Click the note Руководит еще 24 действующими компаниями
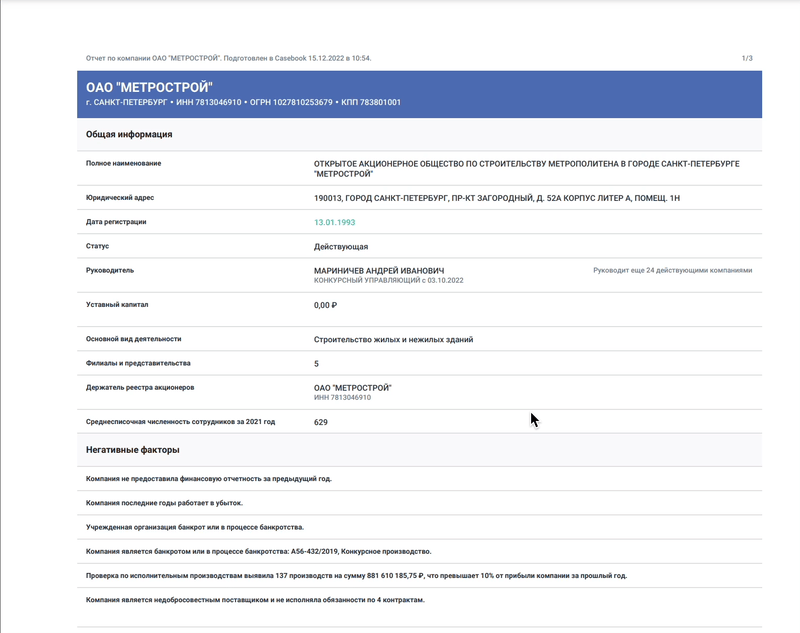This screenshot has height=633, width=800. coord(672,270)
